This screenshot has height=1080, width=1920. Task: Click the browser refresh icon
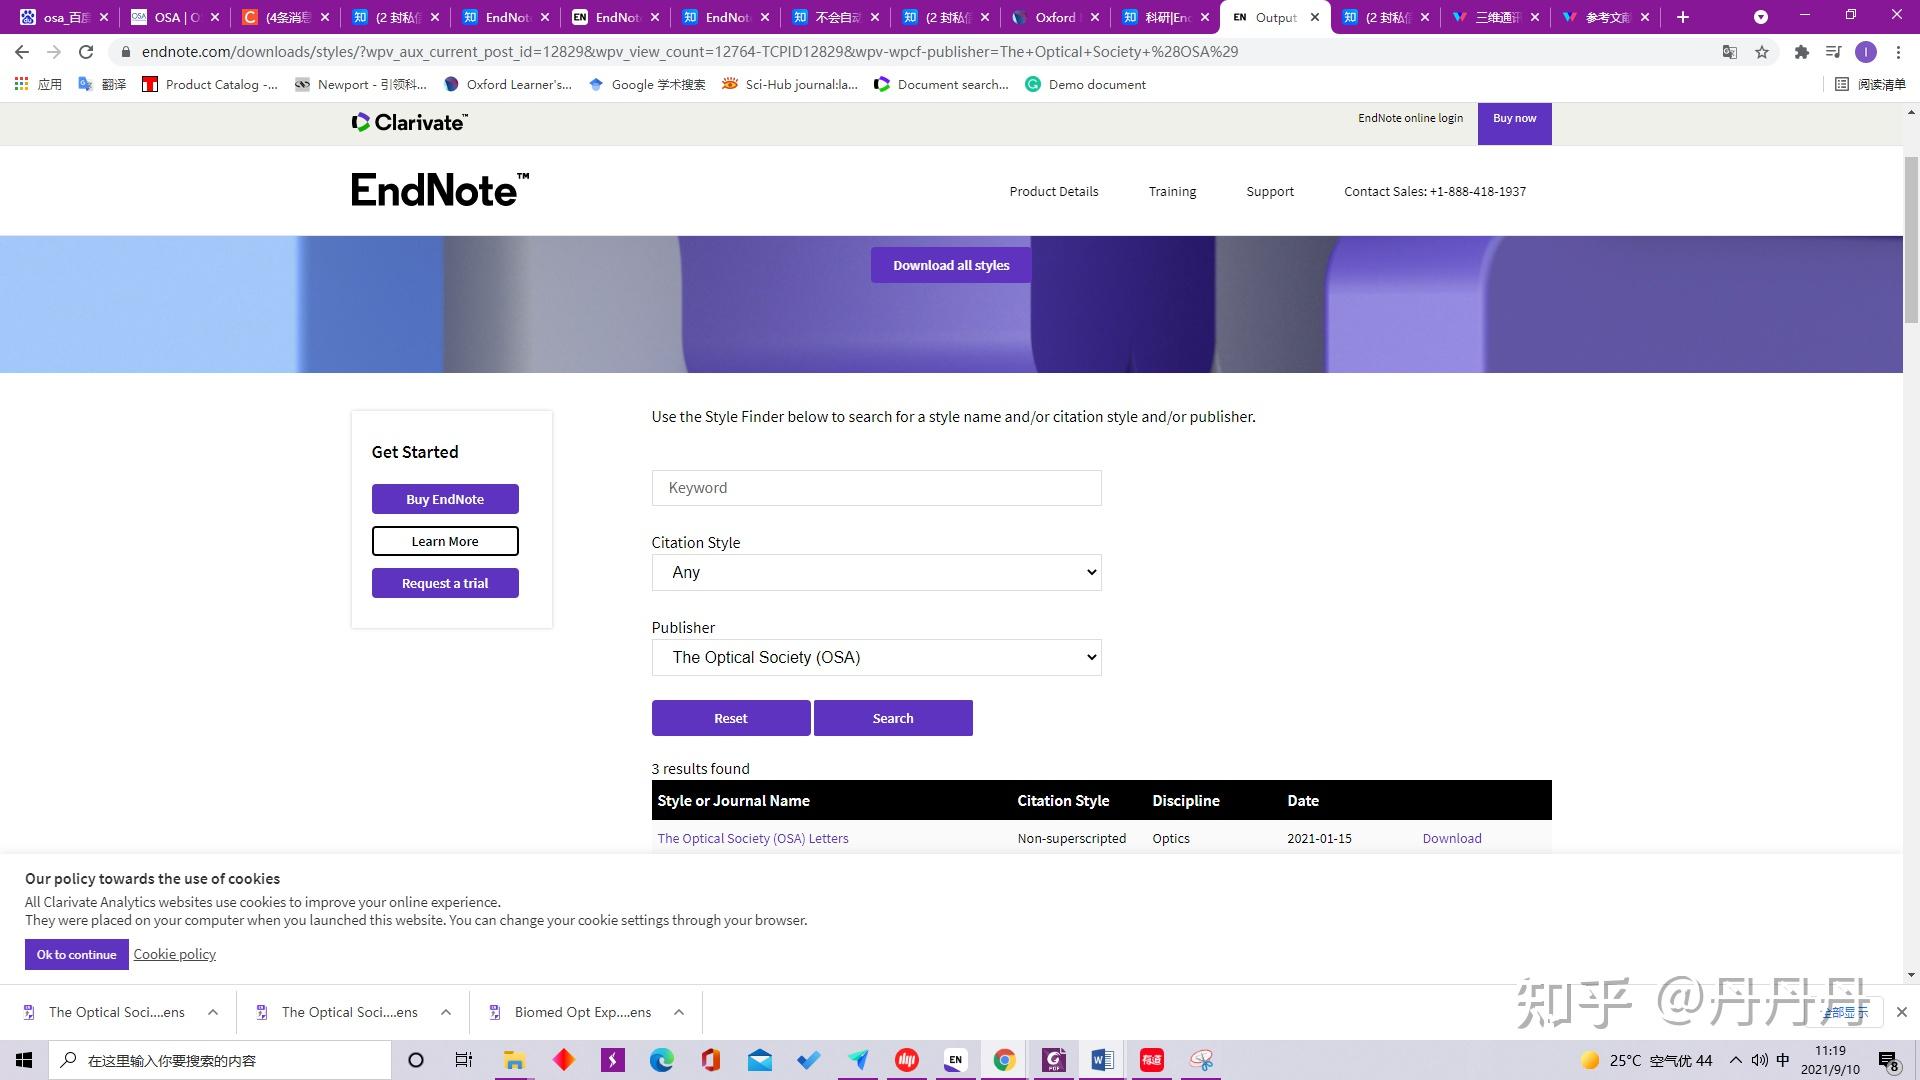coord(86,50)
